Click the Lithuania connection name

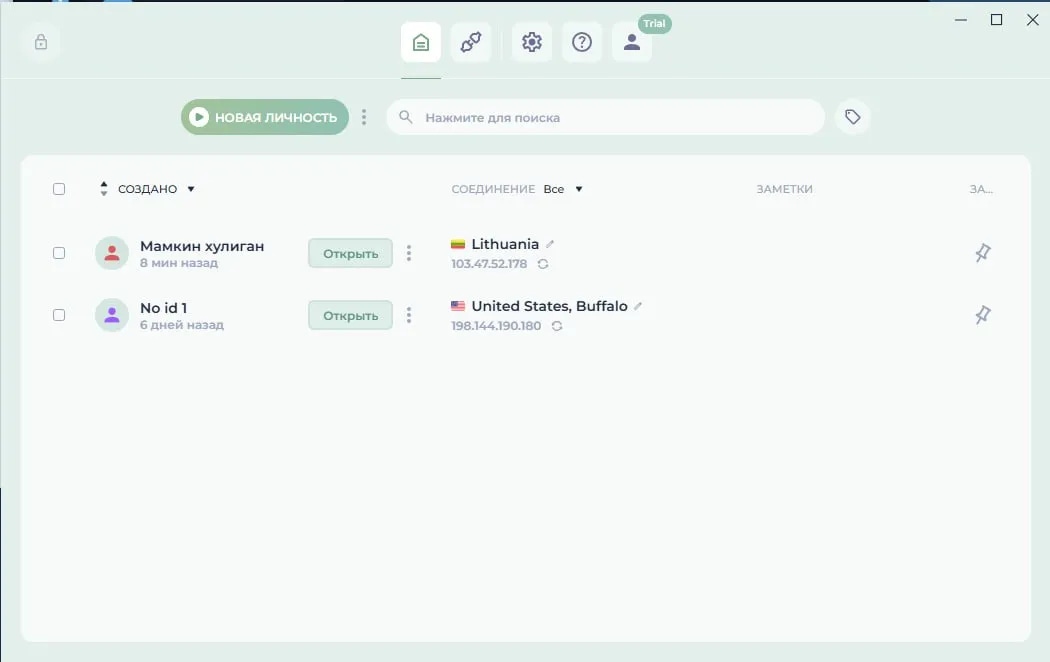505,244
